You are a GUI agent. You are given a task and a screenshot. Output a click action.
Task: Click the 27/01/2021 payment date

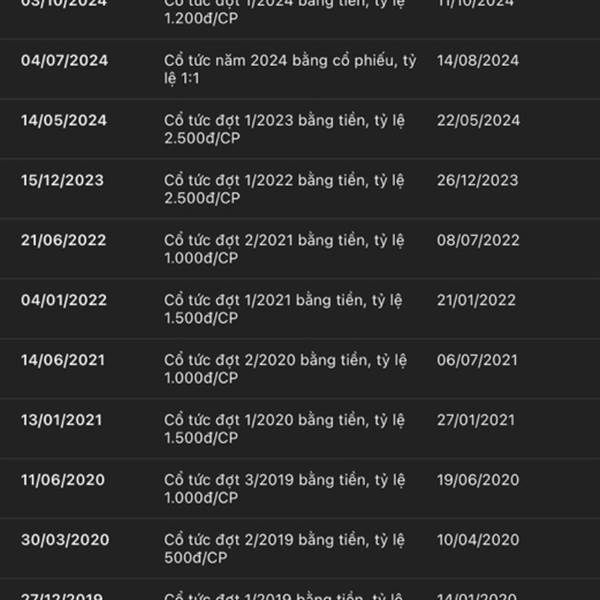(x=475, y=420)
